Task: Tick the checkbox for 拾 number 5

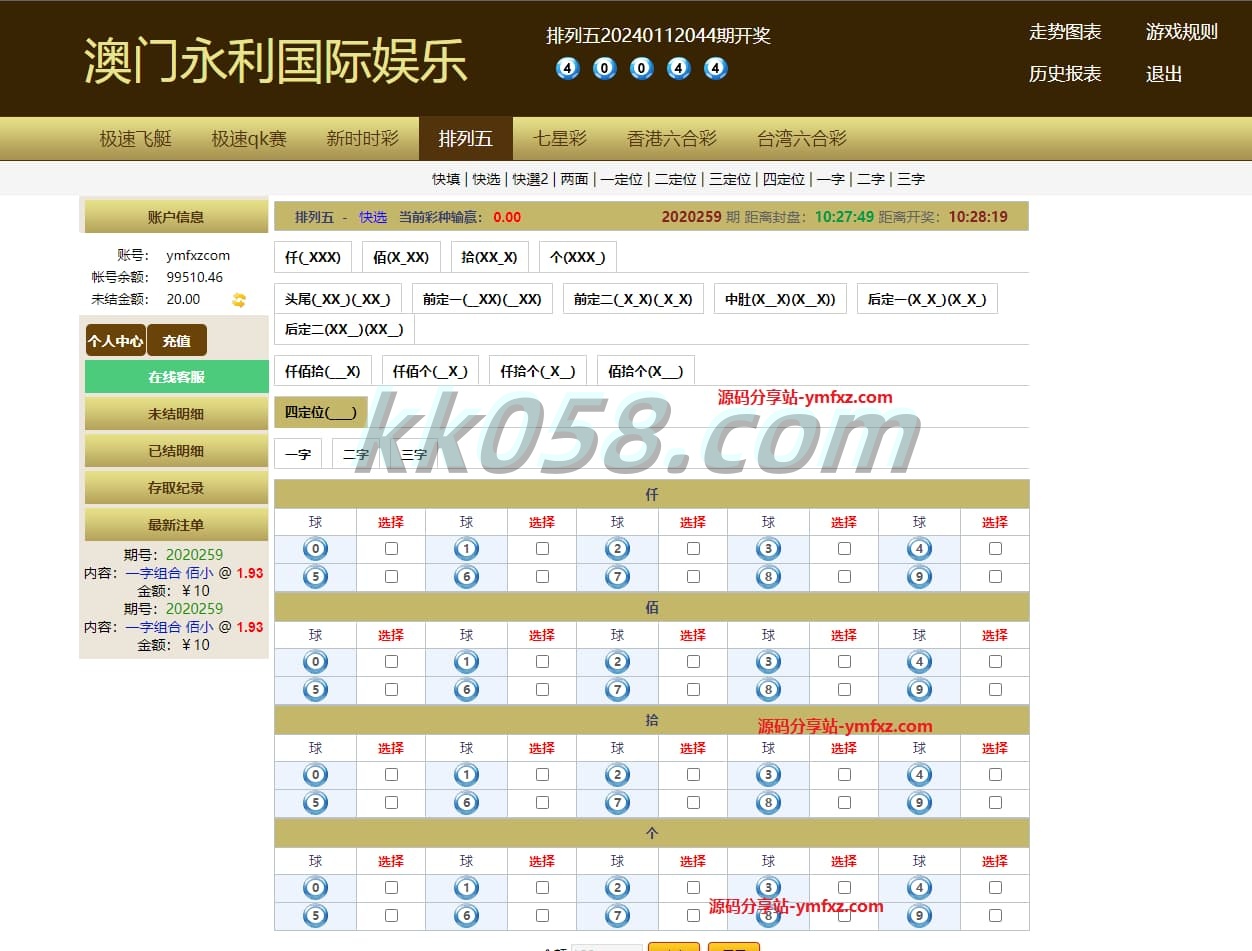Action: 391,803
